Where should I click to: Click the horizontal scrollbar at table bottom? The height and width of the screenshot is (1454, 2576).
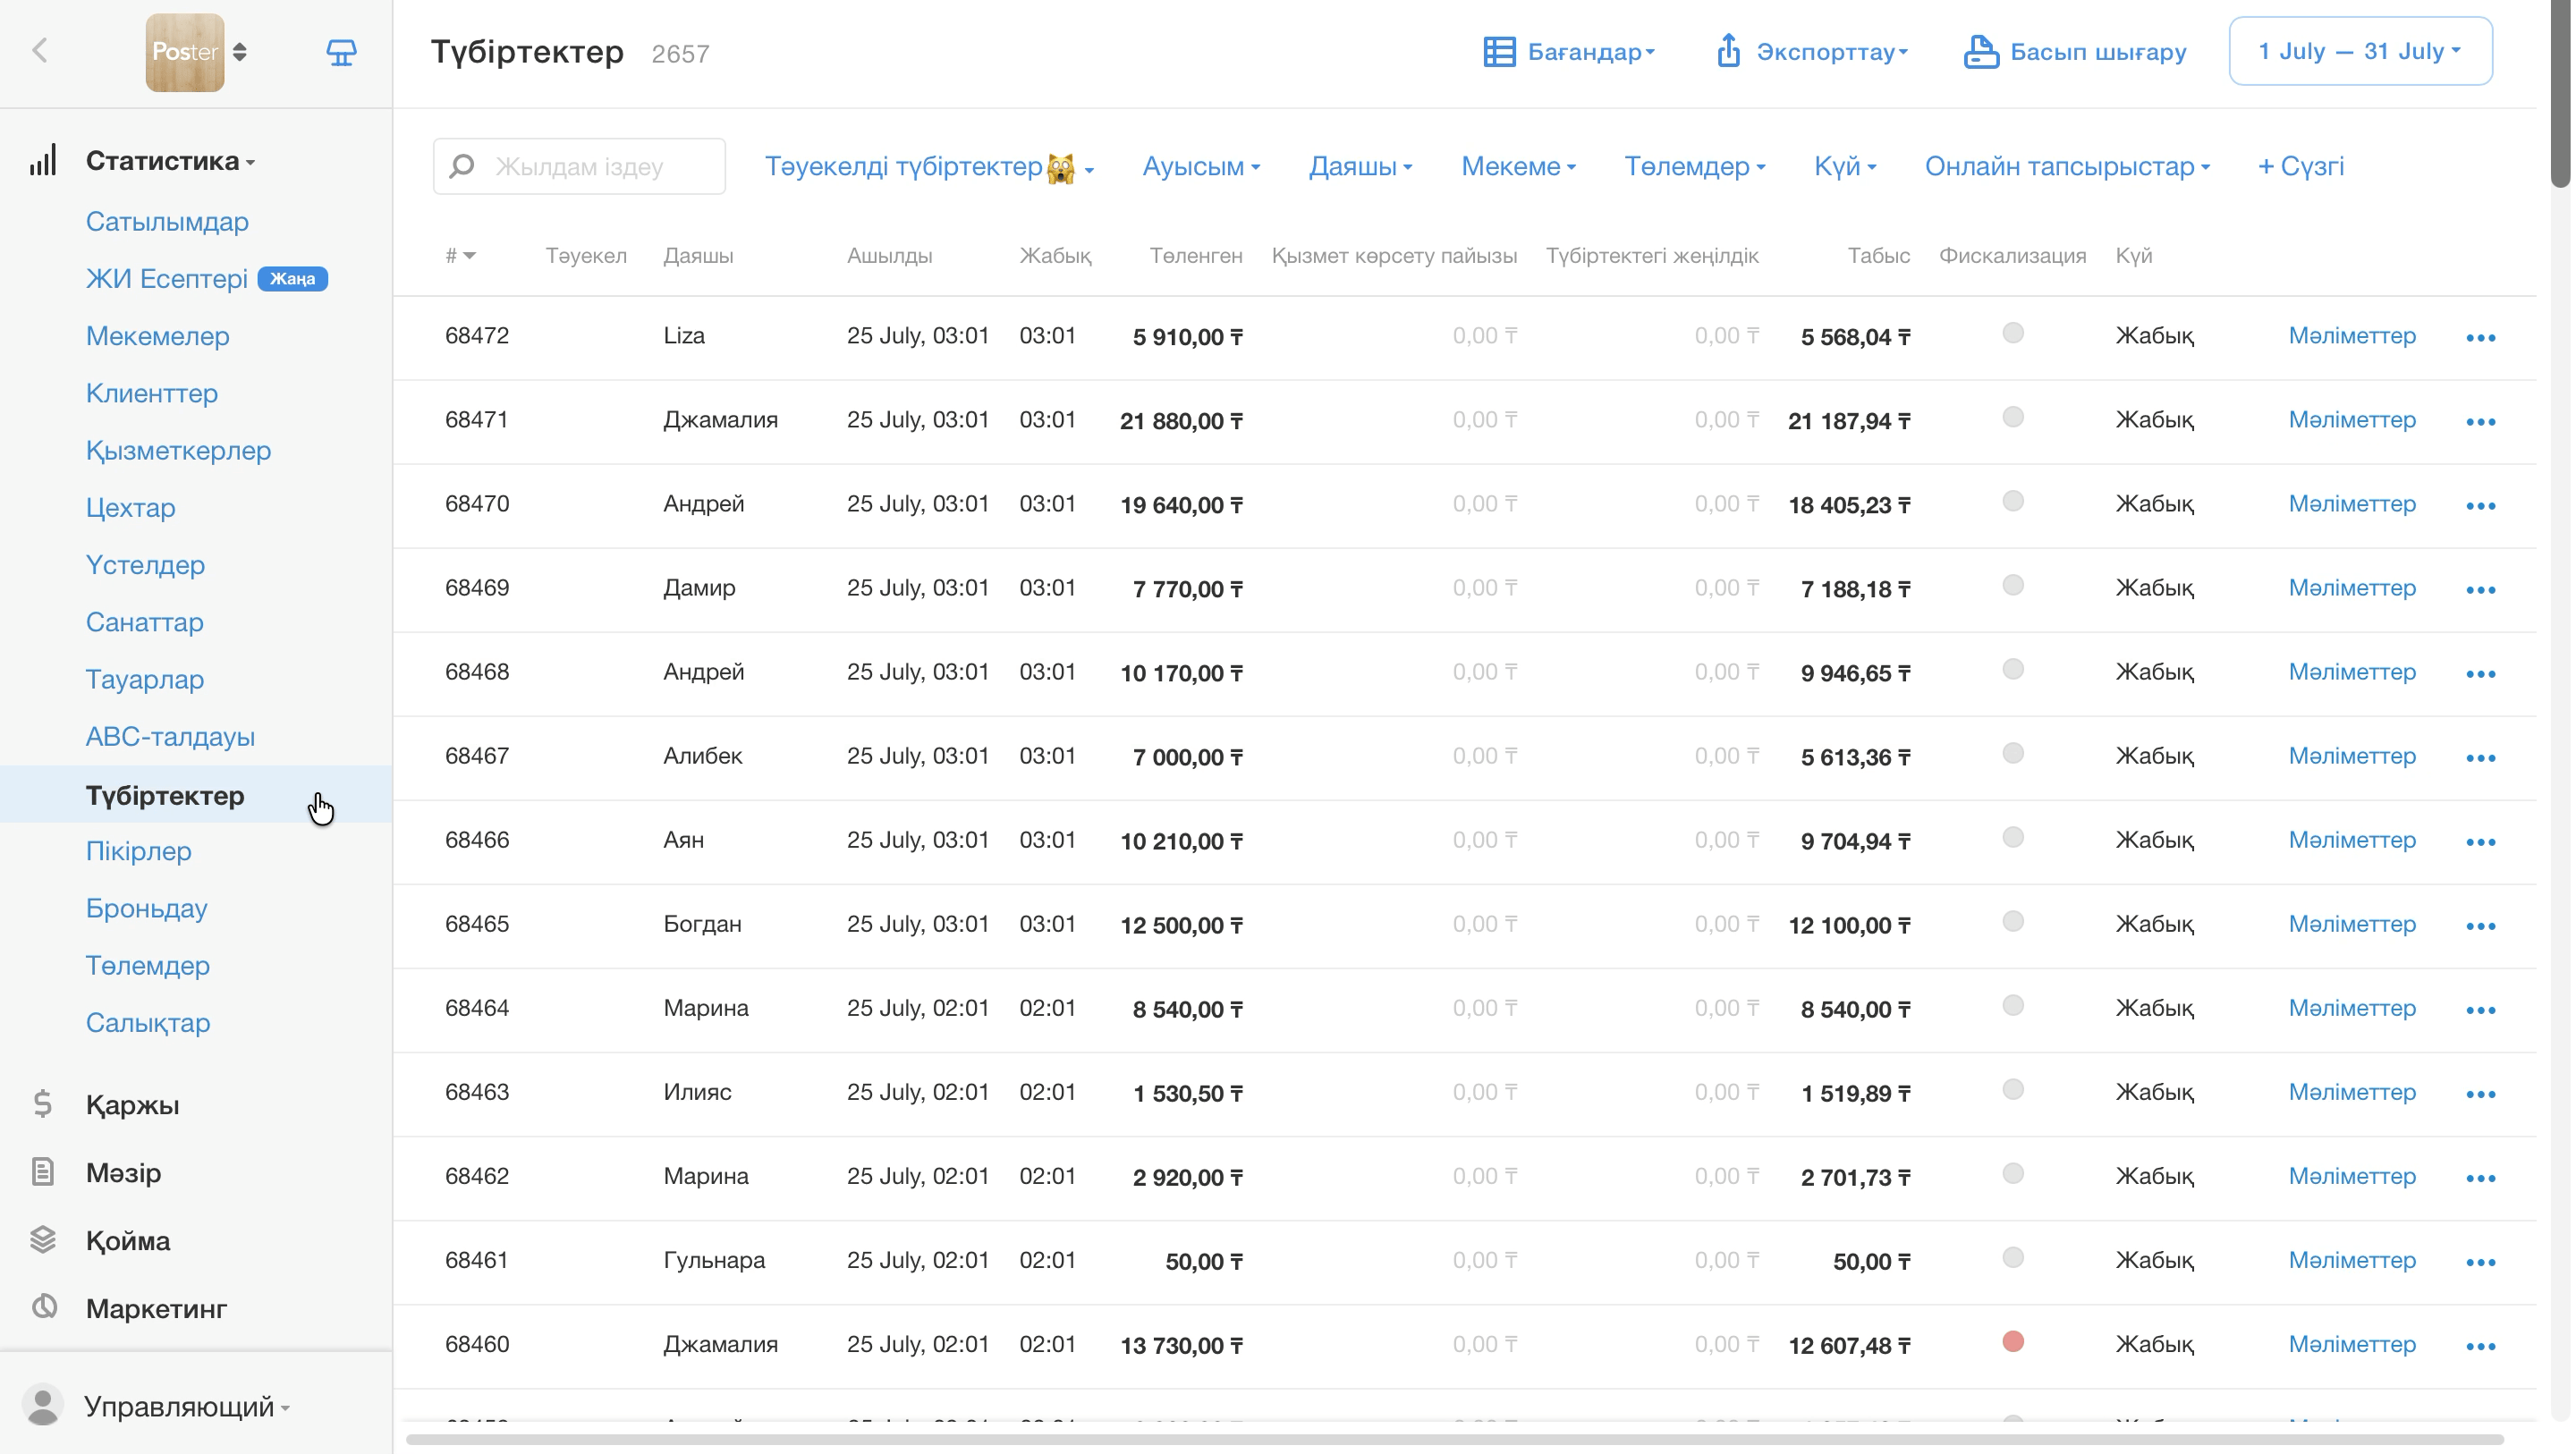[x=1454, y=1440]
